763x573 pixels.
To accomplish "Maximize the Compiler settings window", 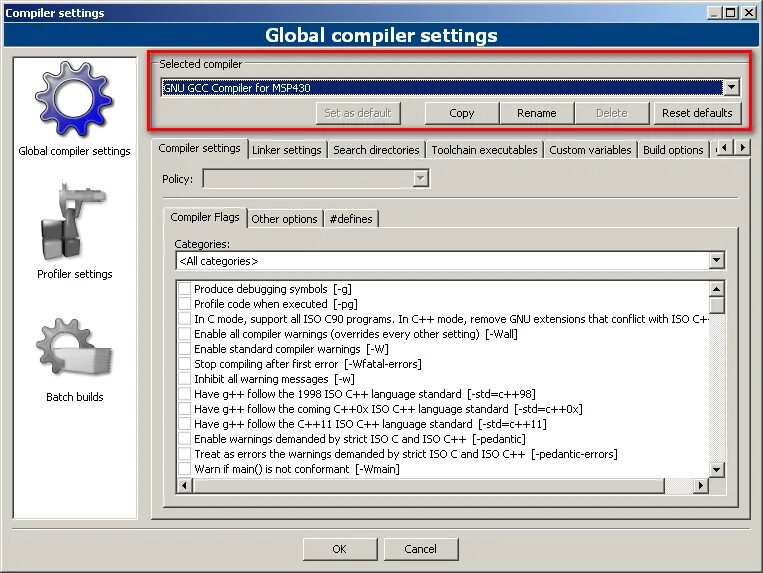I will (x=730, y=13).
